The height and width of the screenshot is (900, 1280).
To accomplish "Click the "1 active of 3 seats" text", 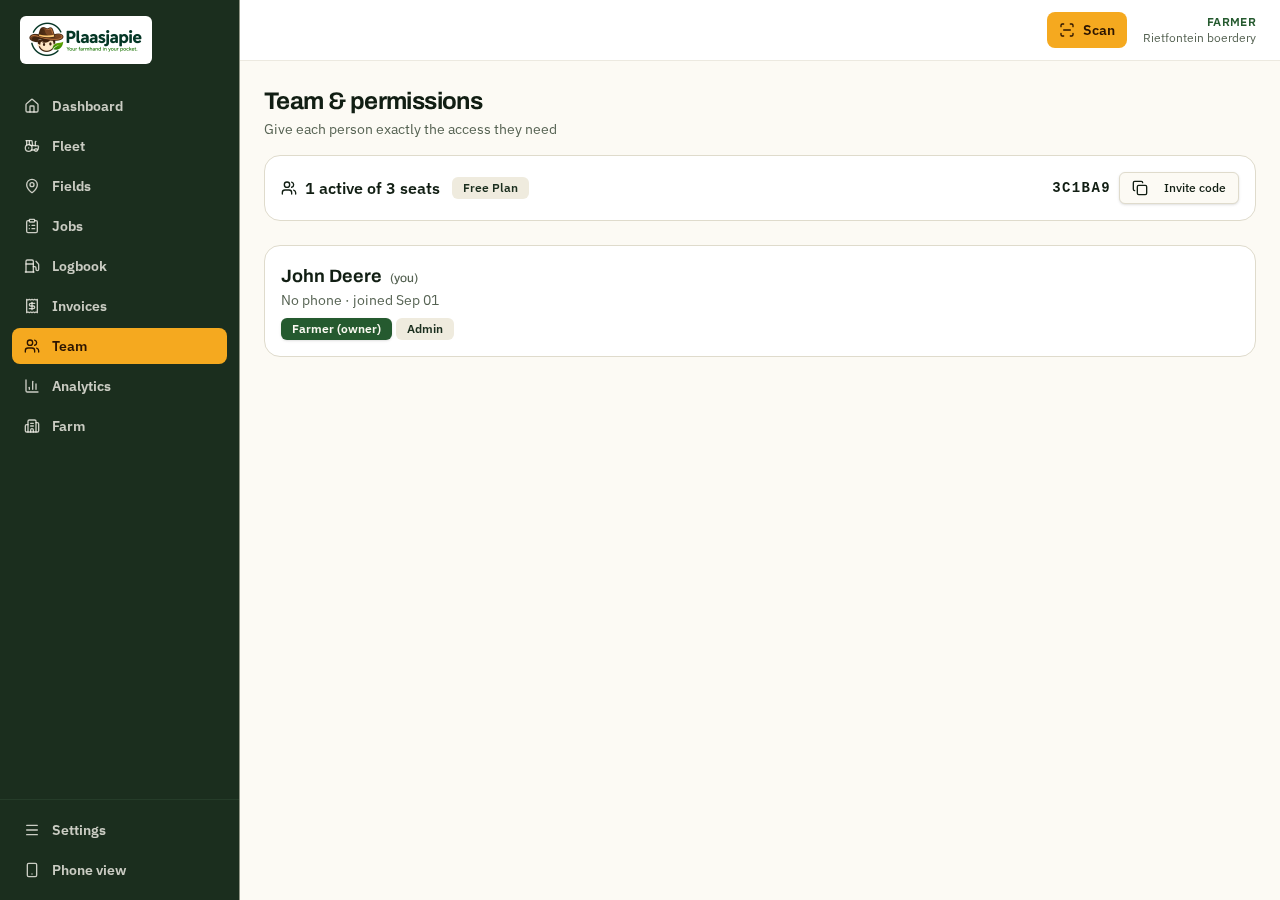I will 372,188.
